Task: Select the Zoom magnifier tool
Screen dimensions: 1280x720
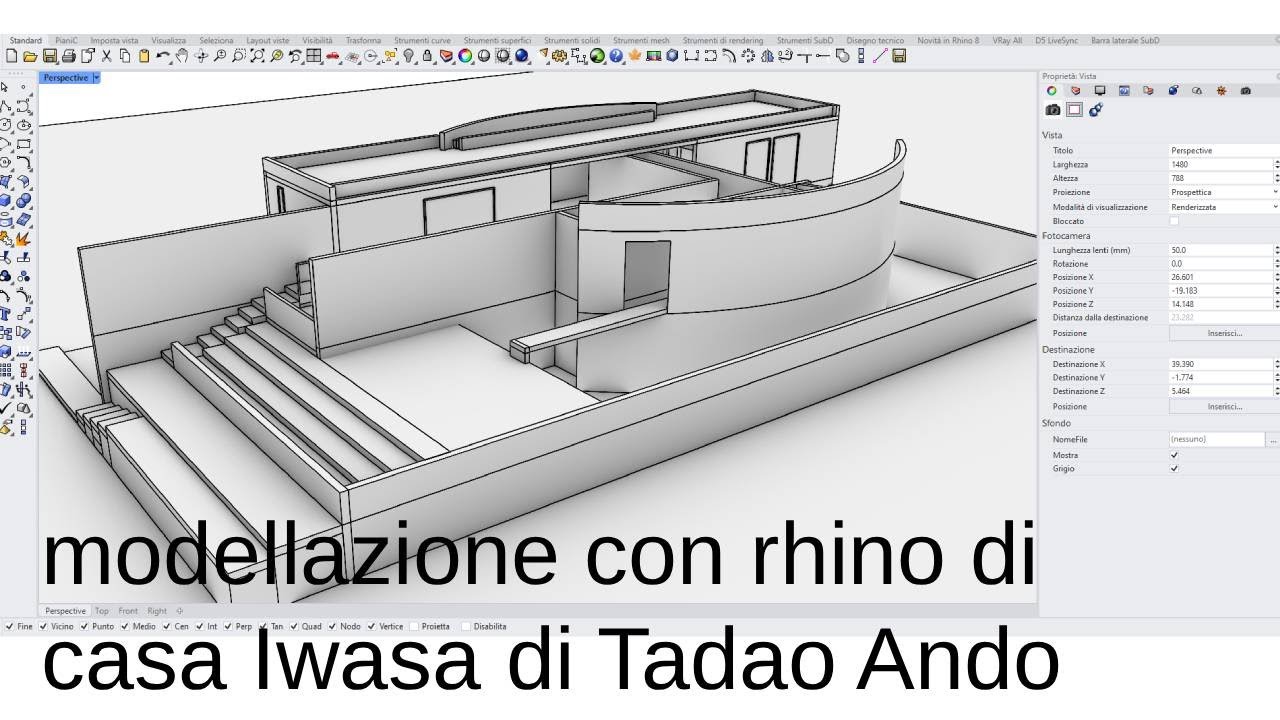Action: pos(220,56)
